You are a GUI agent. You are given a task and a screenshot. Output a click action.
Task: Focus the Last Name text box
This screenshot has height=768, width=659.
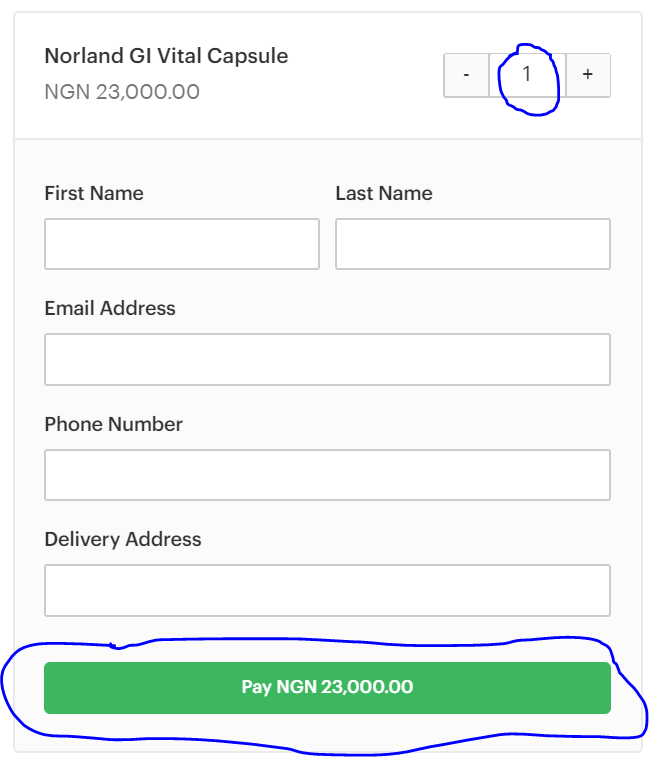(x=473, y=244)
